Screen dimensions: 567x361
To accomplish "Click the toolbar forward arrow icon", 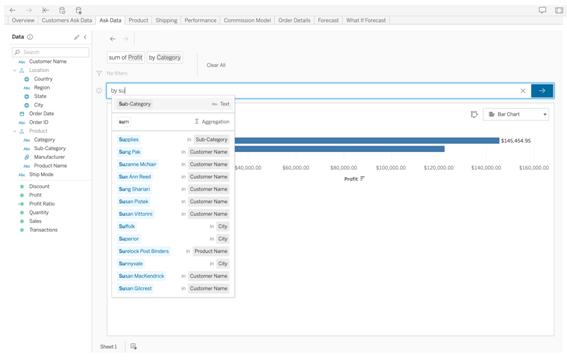I will (29, 10).
